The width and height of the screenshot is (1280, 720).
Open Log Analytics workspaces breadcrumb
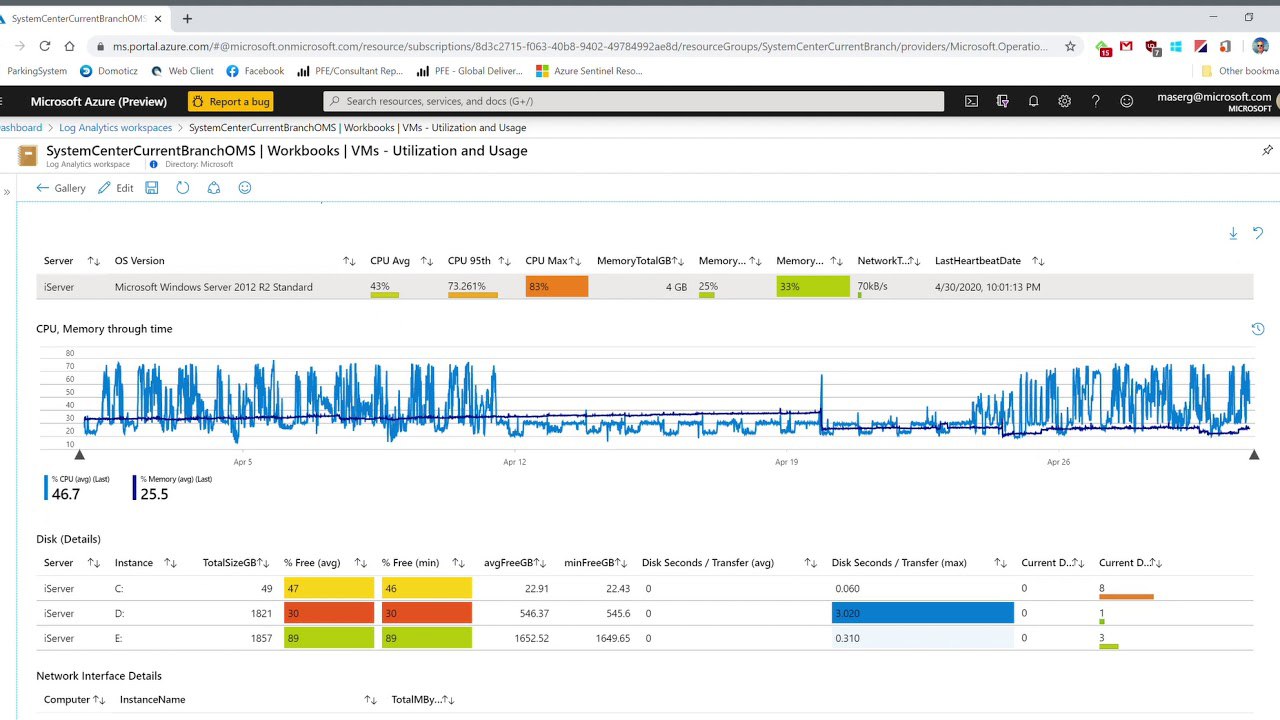(116, 128)
